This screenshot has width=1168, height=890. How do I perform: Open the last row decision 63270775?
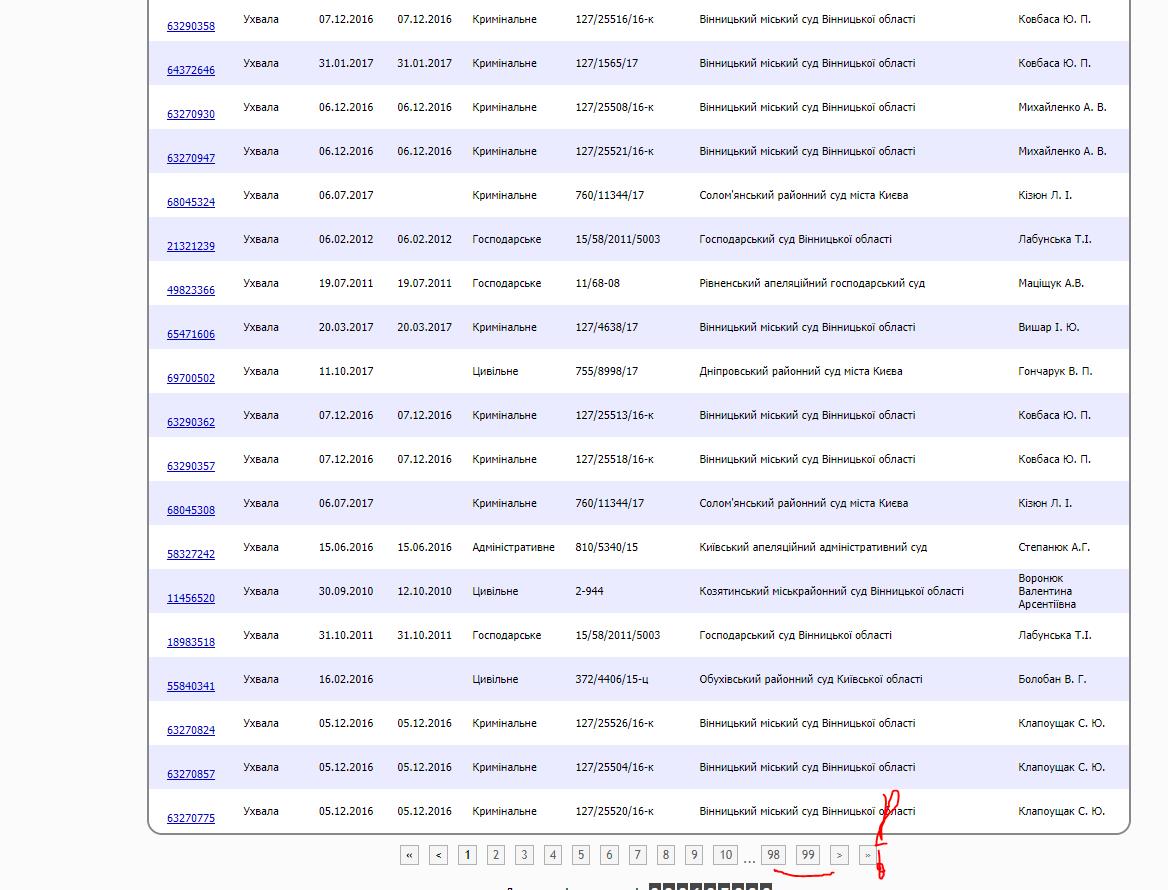[190, 818]
